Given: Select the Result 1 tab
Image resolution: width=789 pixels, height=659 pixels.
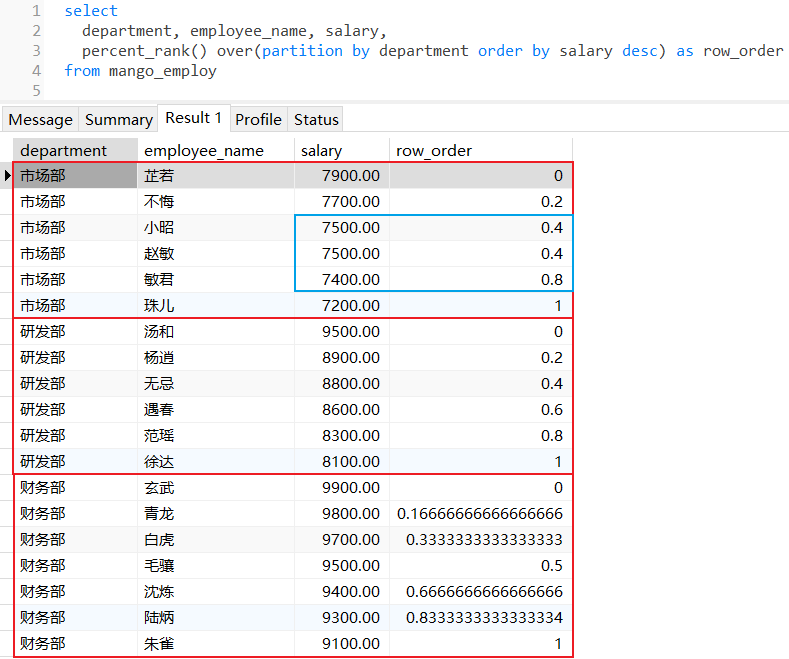Looking at the screenshot, I should pyautogui.click(x=194, y=118).
